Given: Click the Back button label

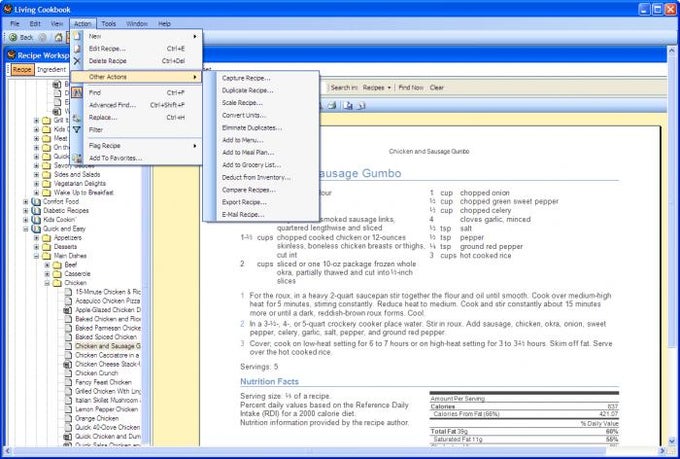Looking at the screenshot, I should tap(26, 37).
